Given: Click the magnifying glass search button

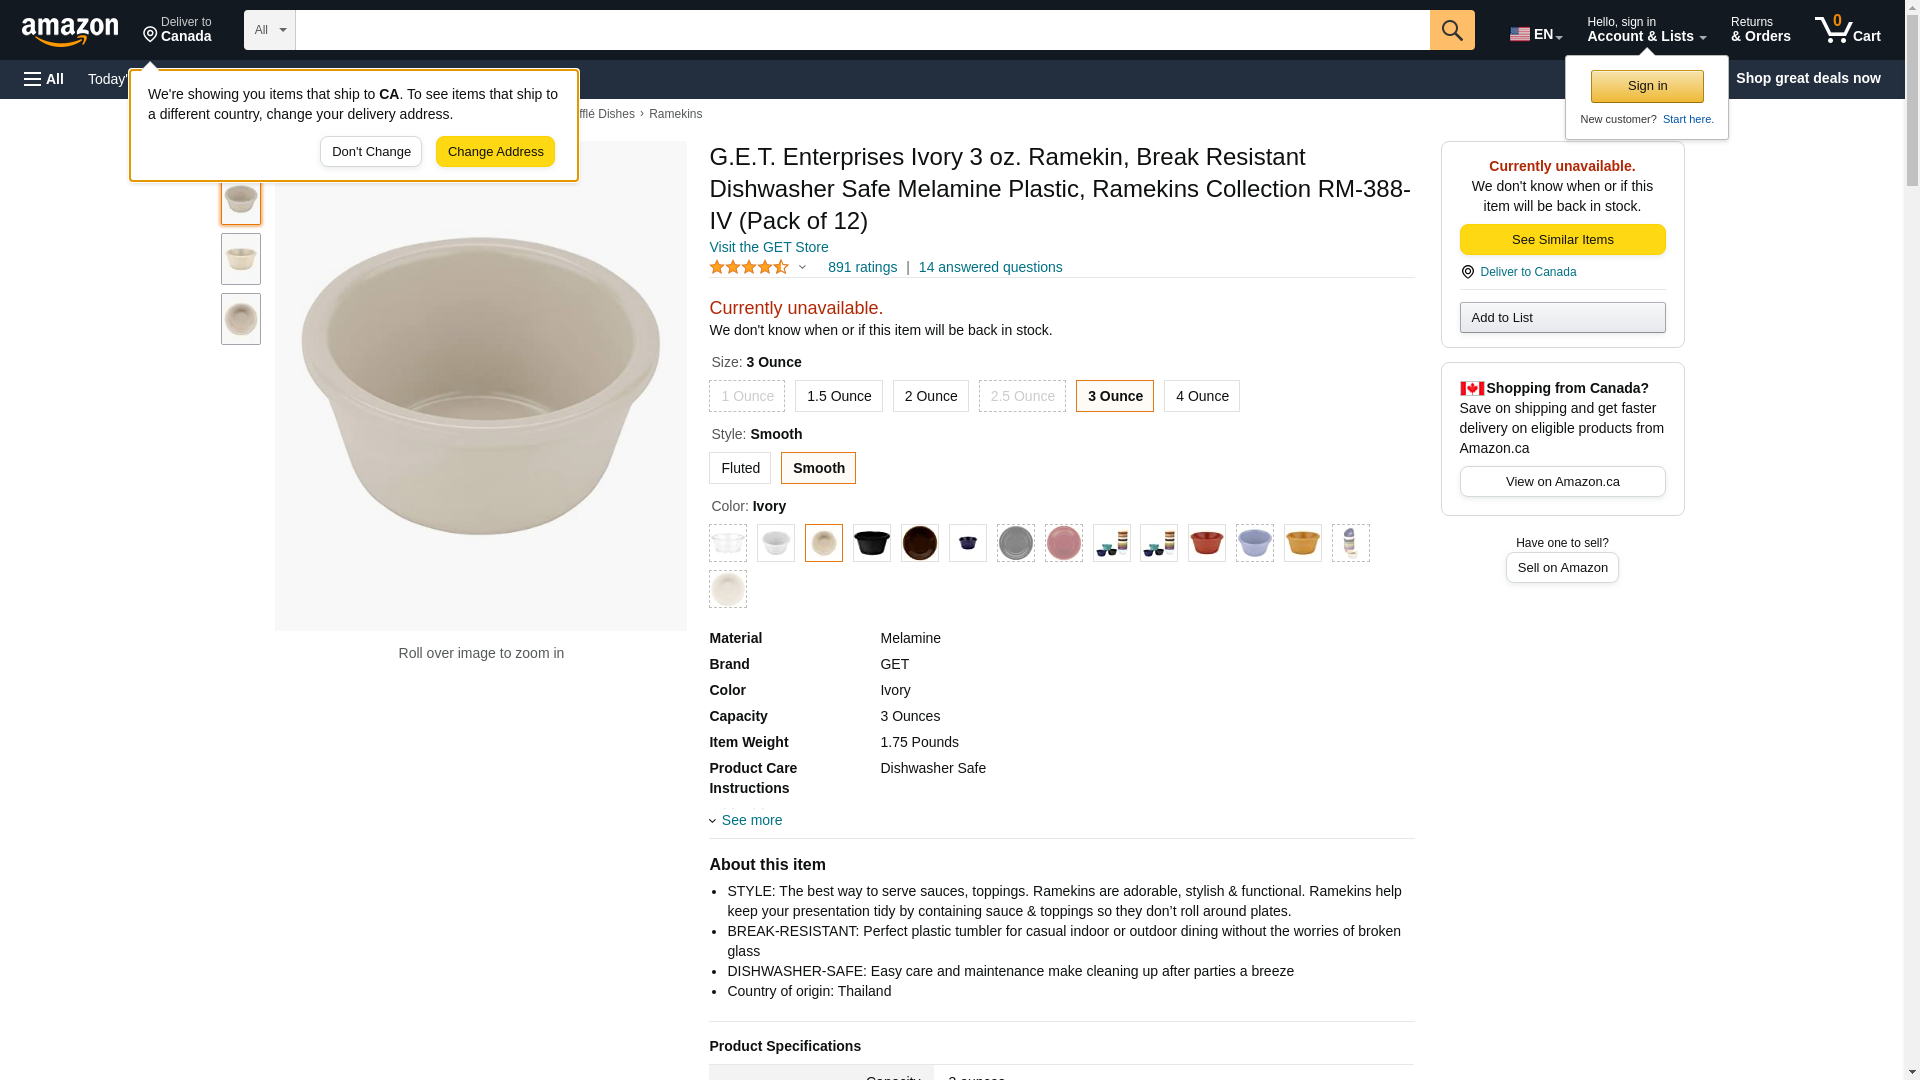Looking at the screenshot, I should (x=1452, y=30).
